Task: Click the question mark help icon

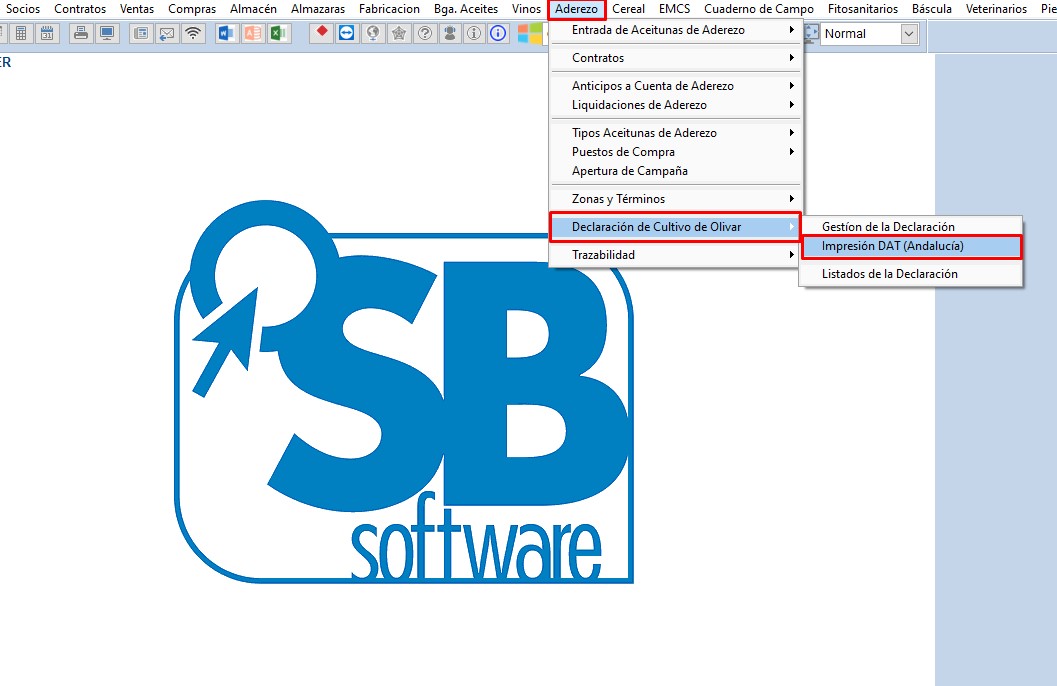Action: (x=424, y=33)
